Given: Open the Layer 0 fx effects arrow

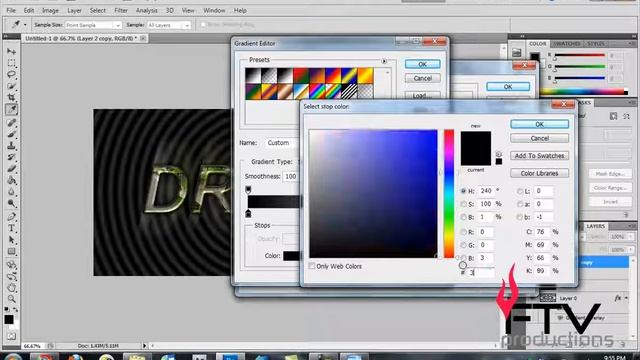Looking at the screenshot, I should pos(627,298).
